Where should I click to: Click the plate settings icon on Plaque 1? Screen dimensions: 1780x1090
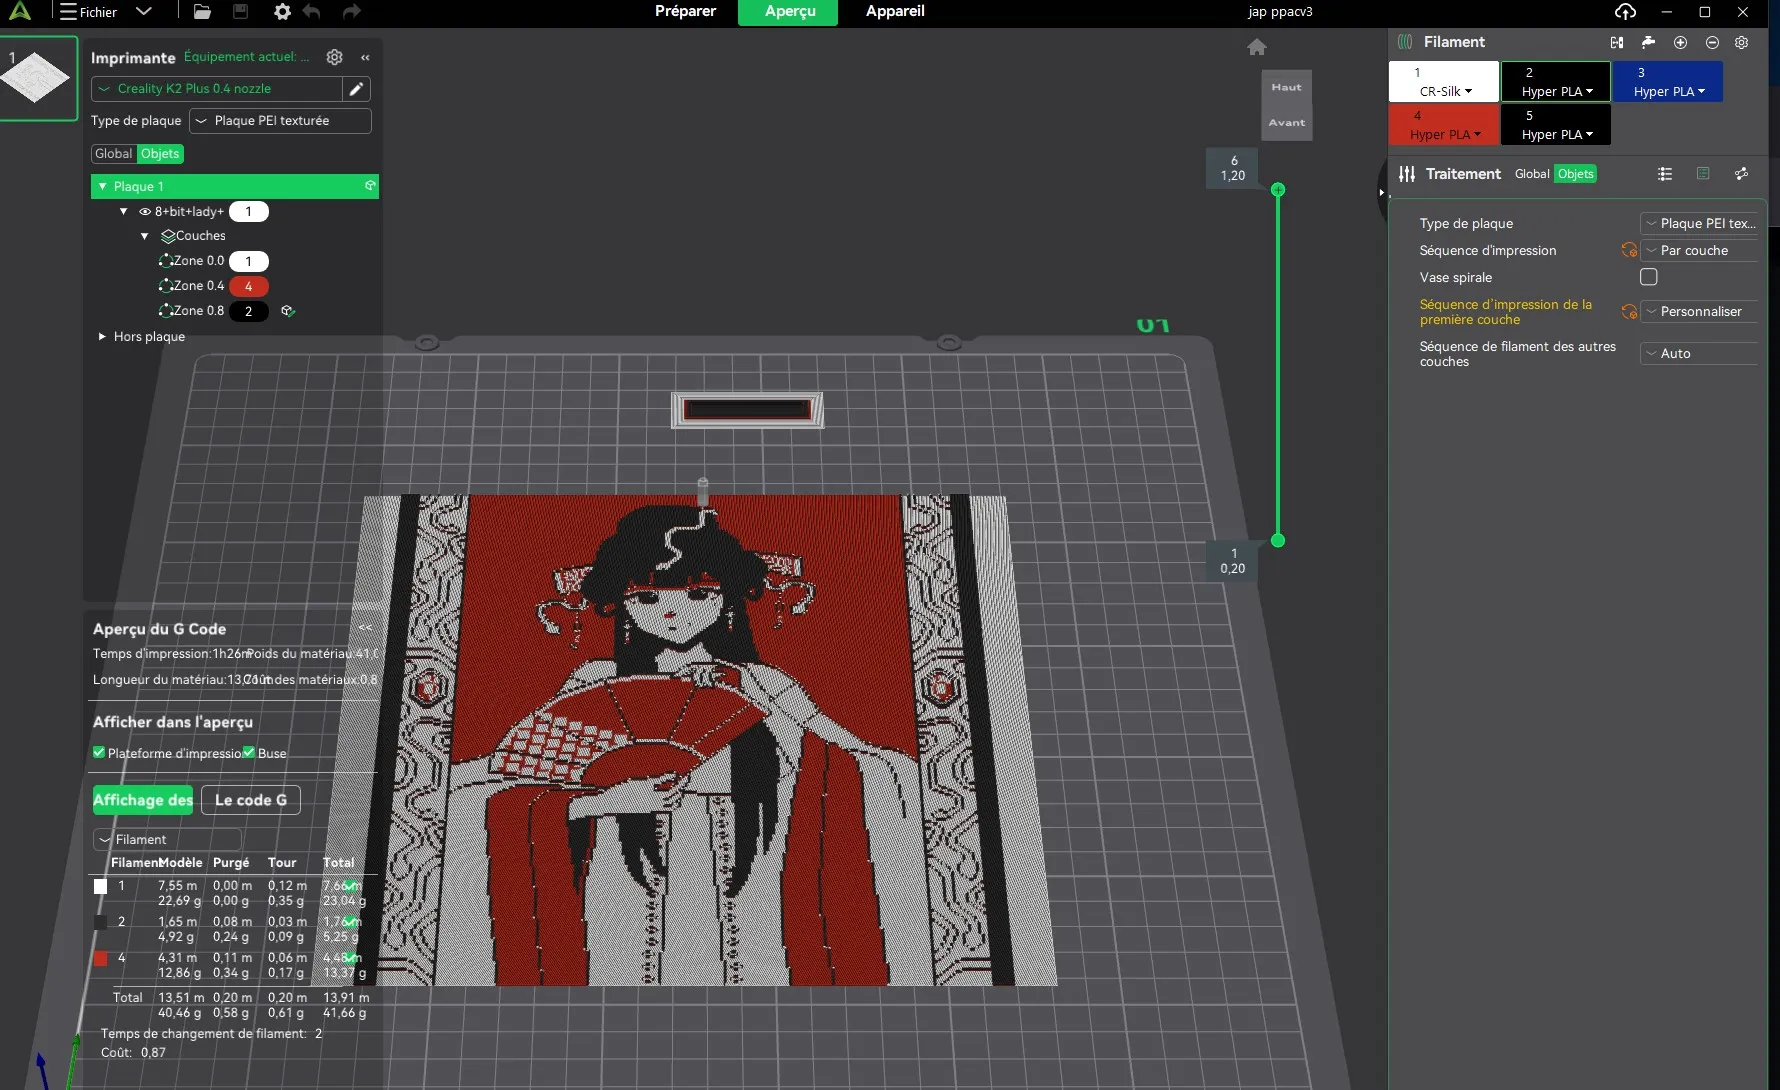pyautogui.click(x=370, y=186)
